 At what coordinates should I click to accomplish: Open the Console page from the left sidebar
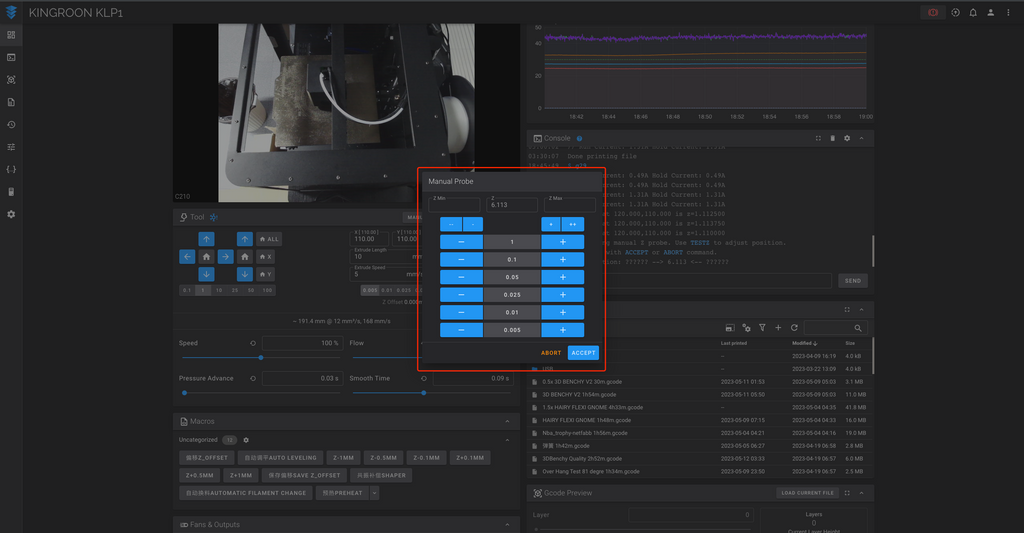coord(11,57)
